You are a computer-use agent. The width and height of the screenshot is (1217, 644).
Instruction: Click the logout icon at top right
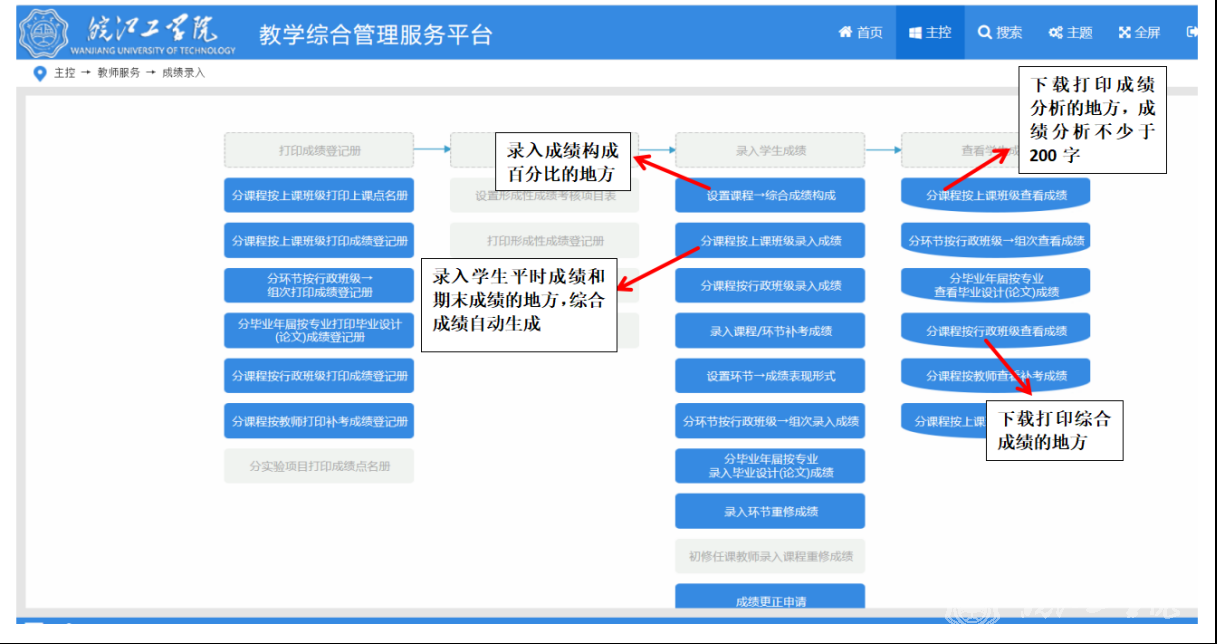point(1191,32)
